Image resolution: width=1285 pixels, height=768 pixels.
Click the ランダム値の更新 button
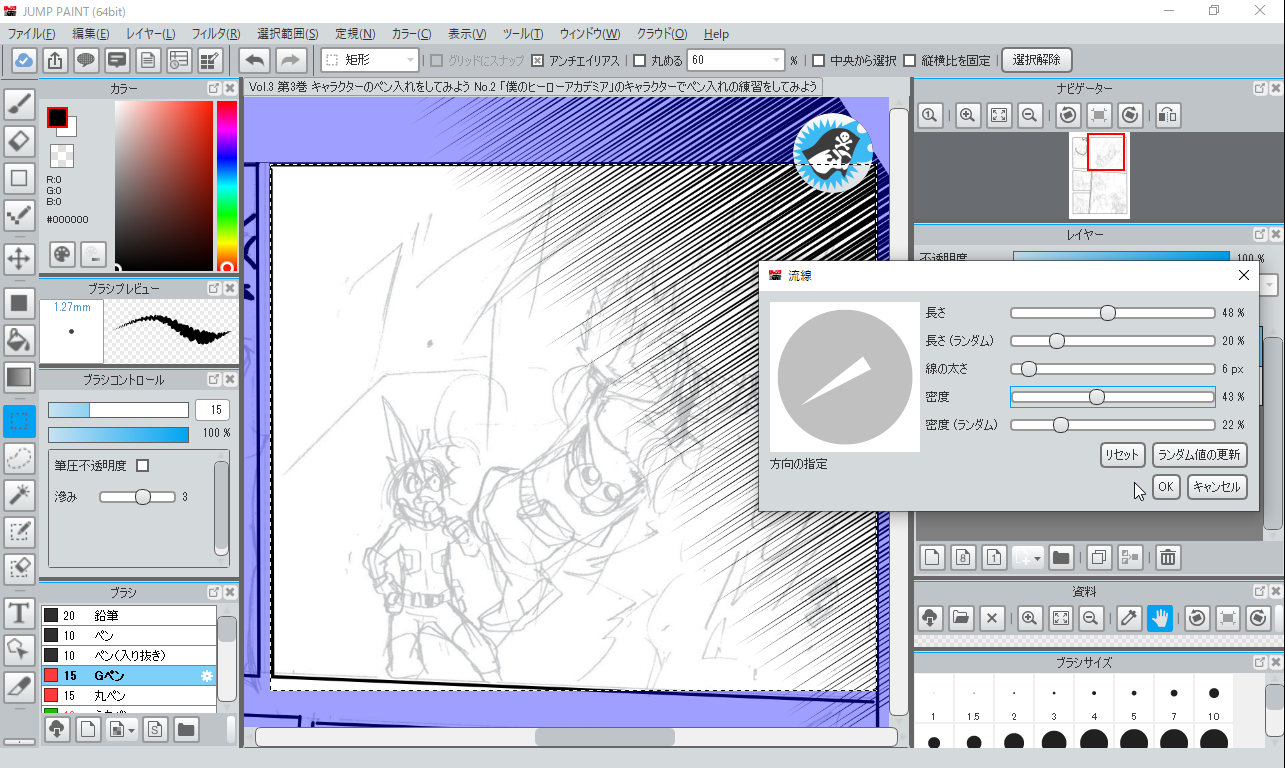(x=1199, y=455)
